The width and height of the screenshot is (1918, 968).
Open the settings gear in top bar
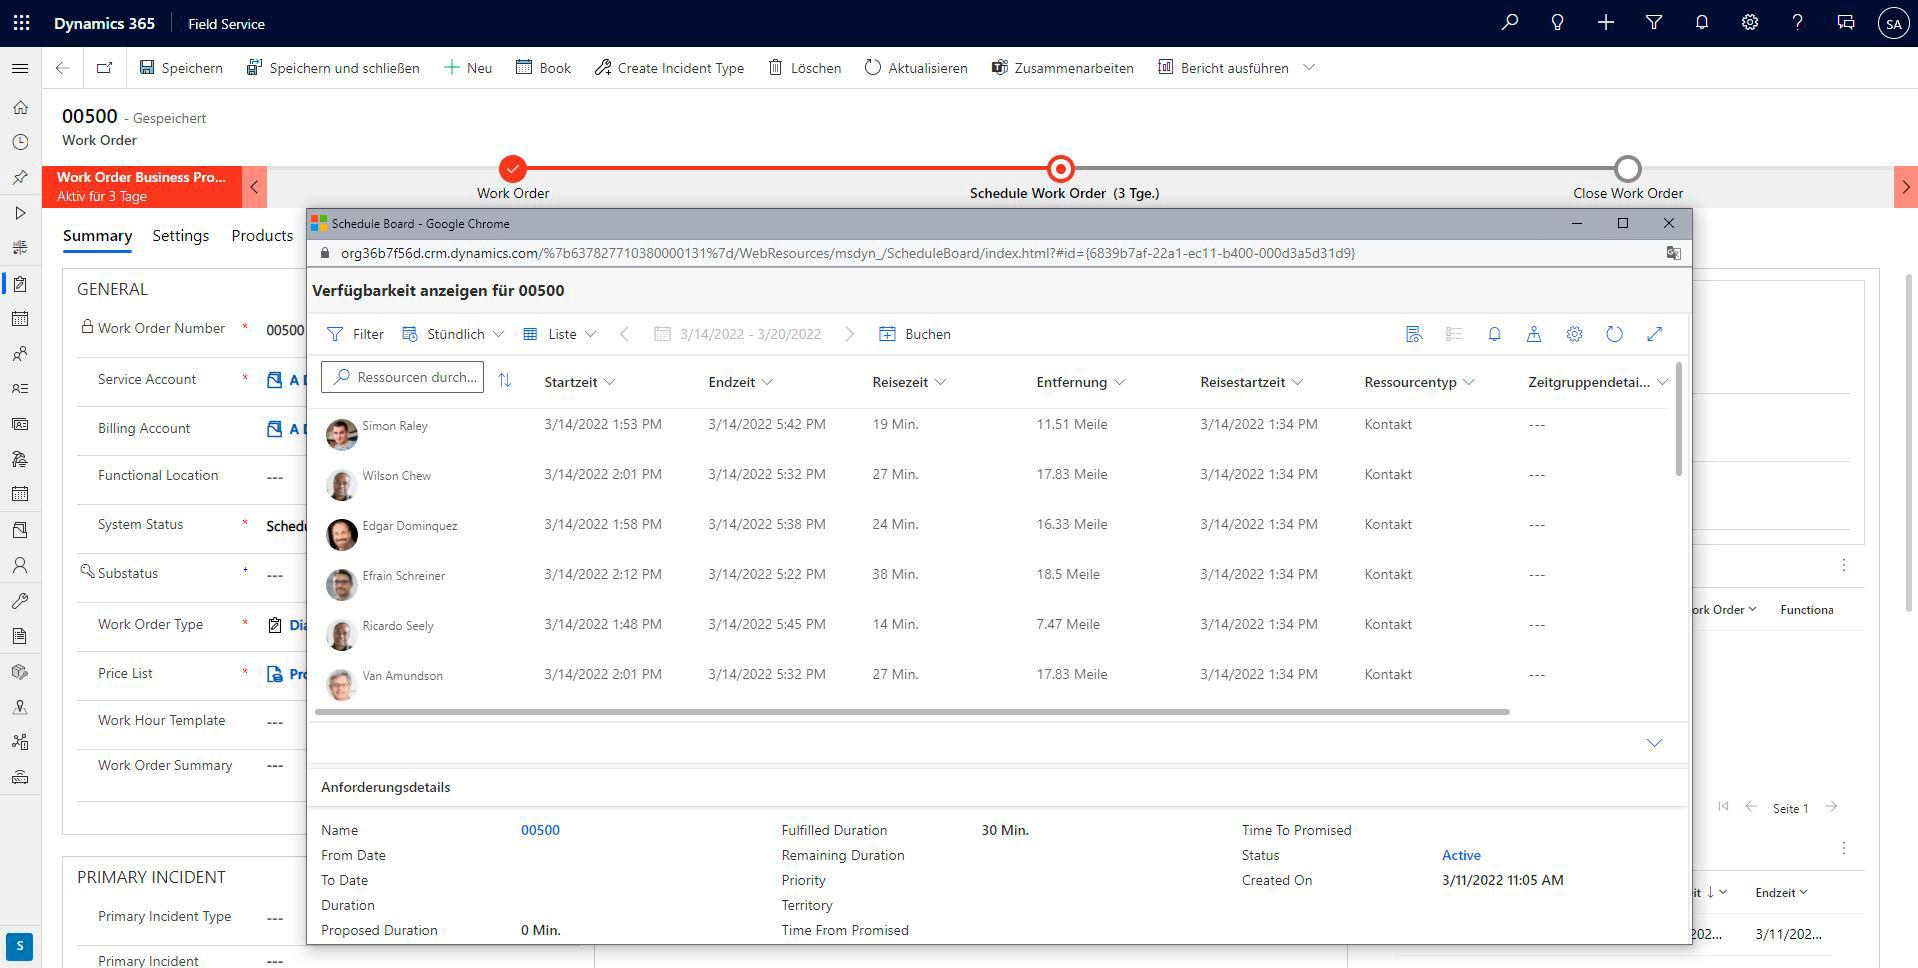(1749, 23)
